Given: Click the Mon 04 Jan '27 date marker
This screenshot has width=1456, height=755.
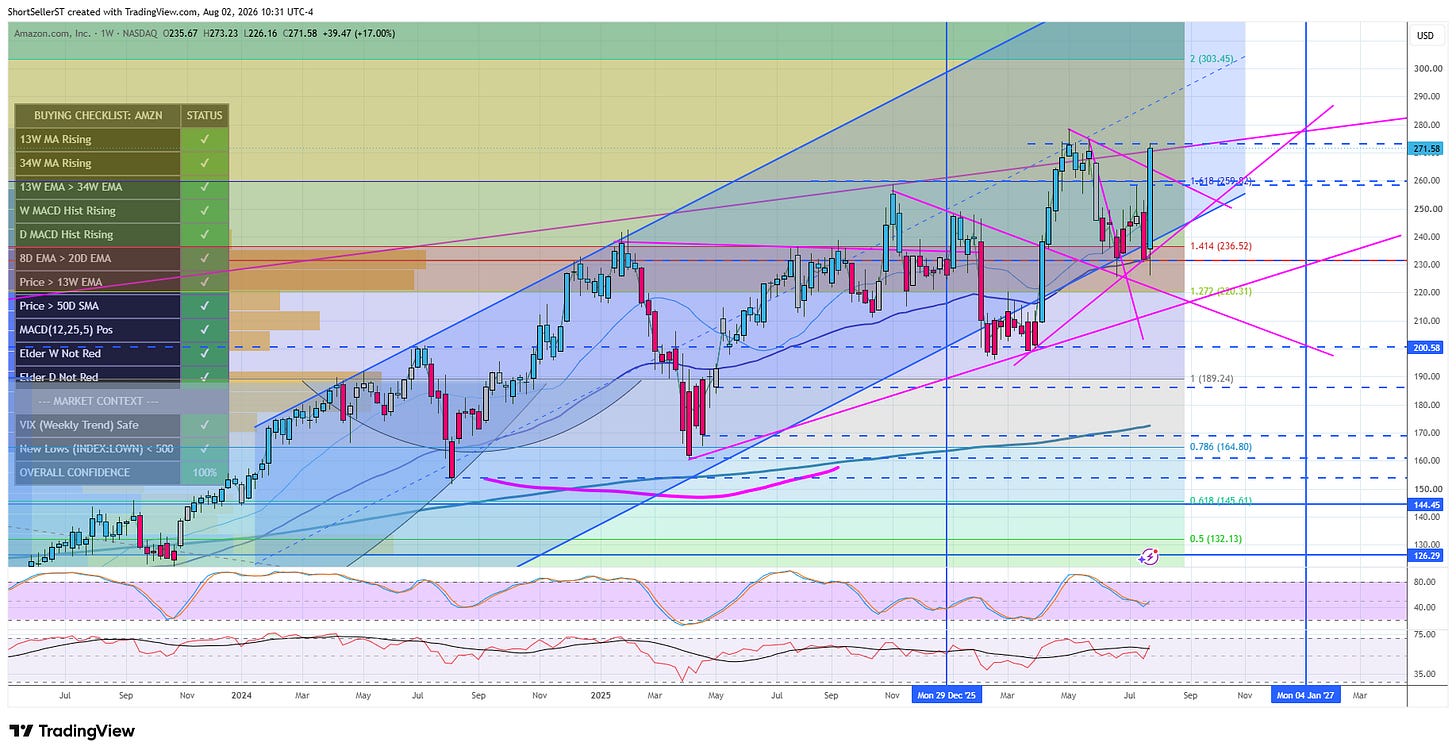Looking at the screenshot, I should pyautogui.click(x=1306, y=693).
